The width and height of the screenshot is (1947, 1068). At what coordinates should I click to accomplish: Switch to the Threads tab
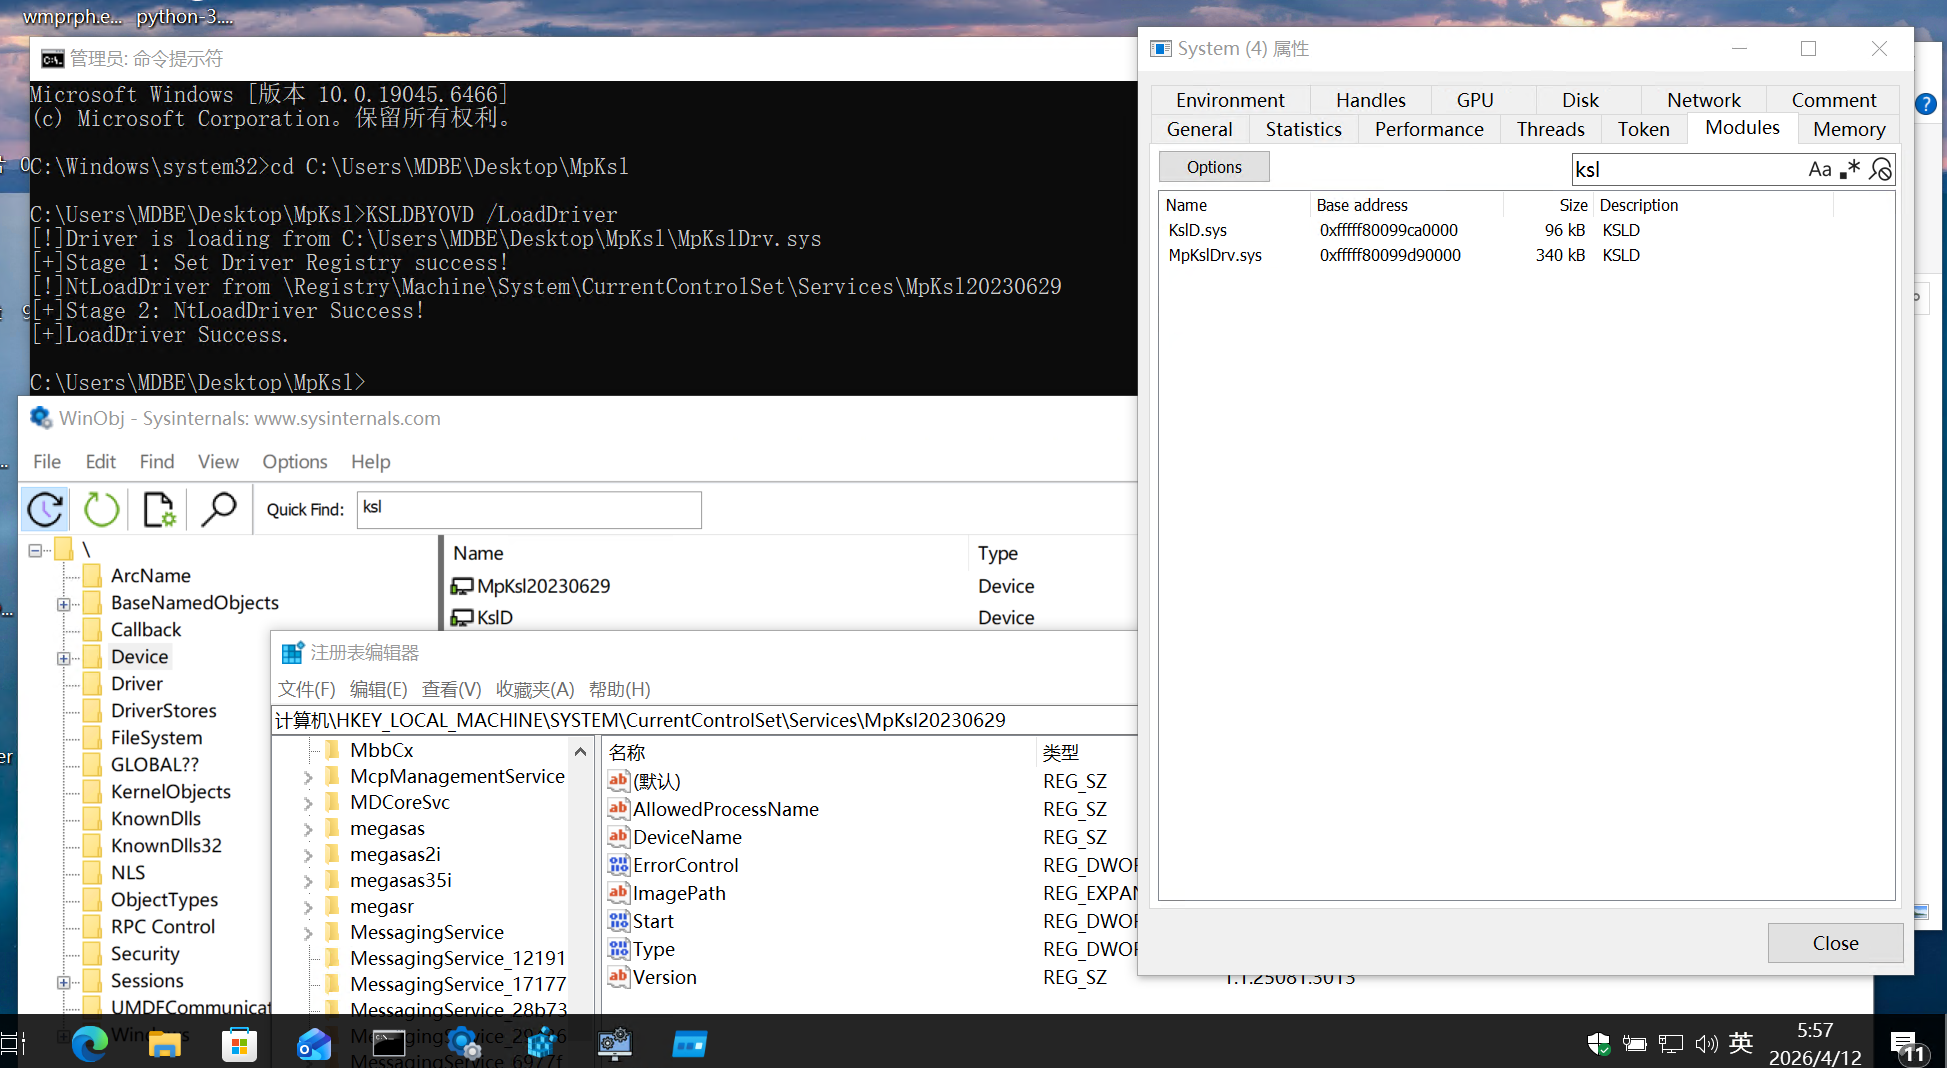(1550, 129)
